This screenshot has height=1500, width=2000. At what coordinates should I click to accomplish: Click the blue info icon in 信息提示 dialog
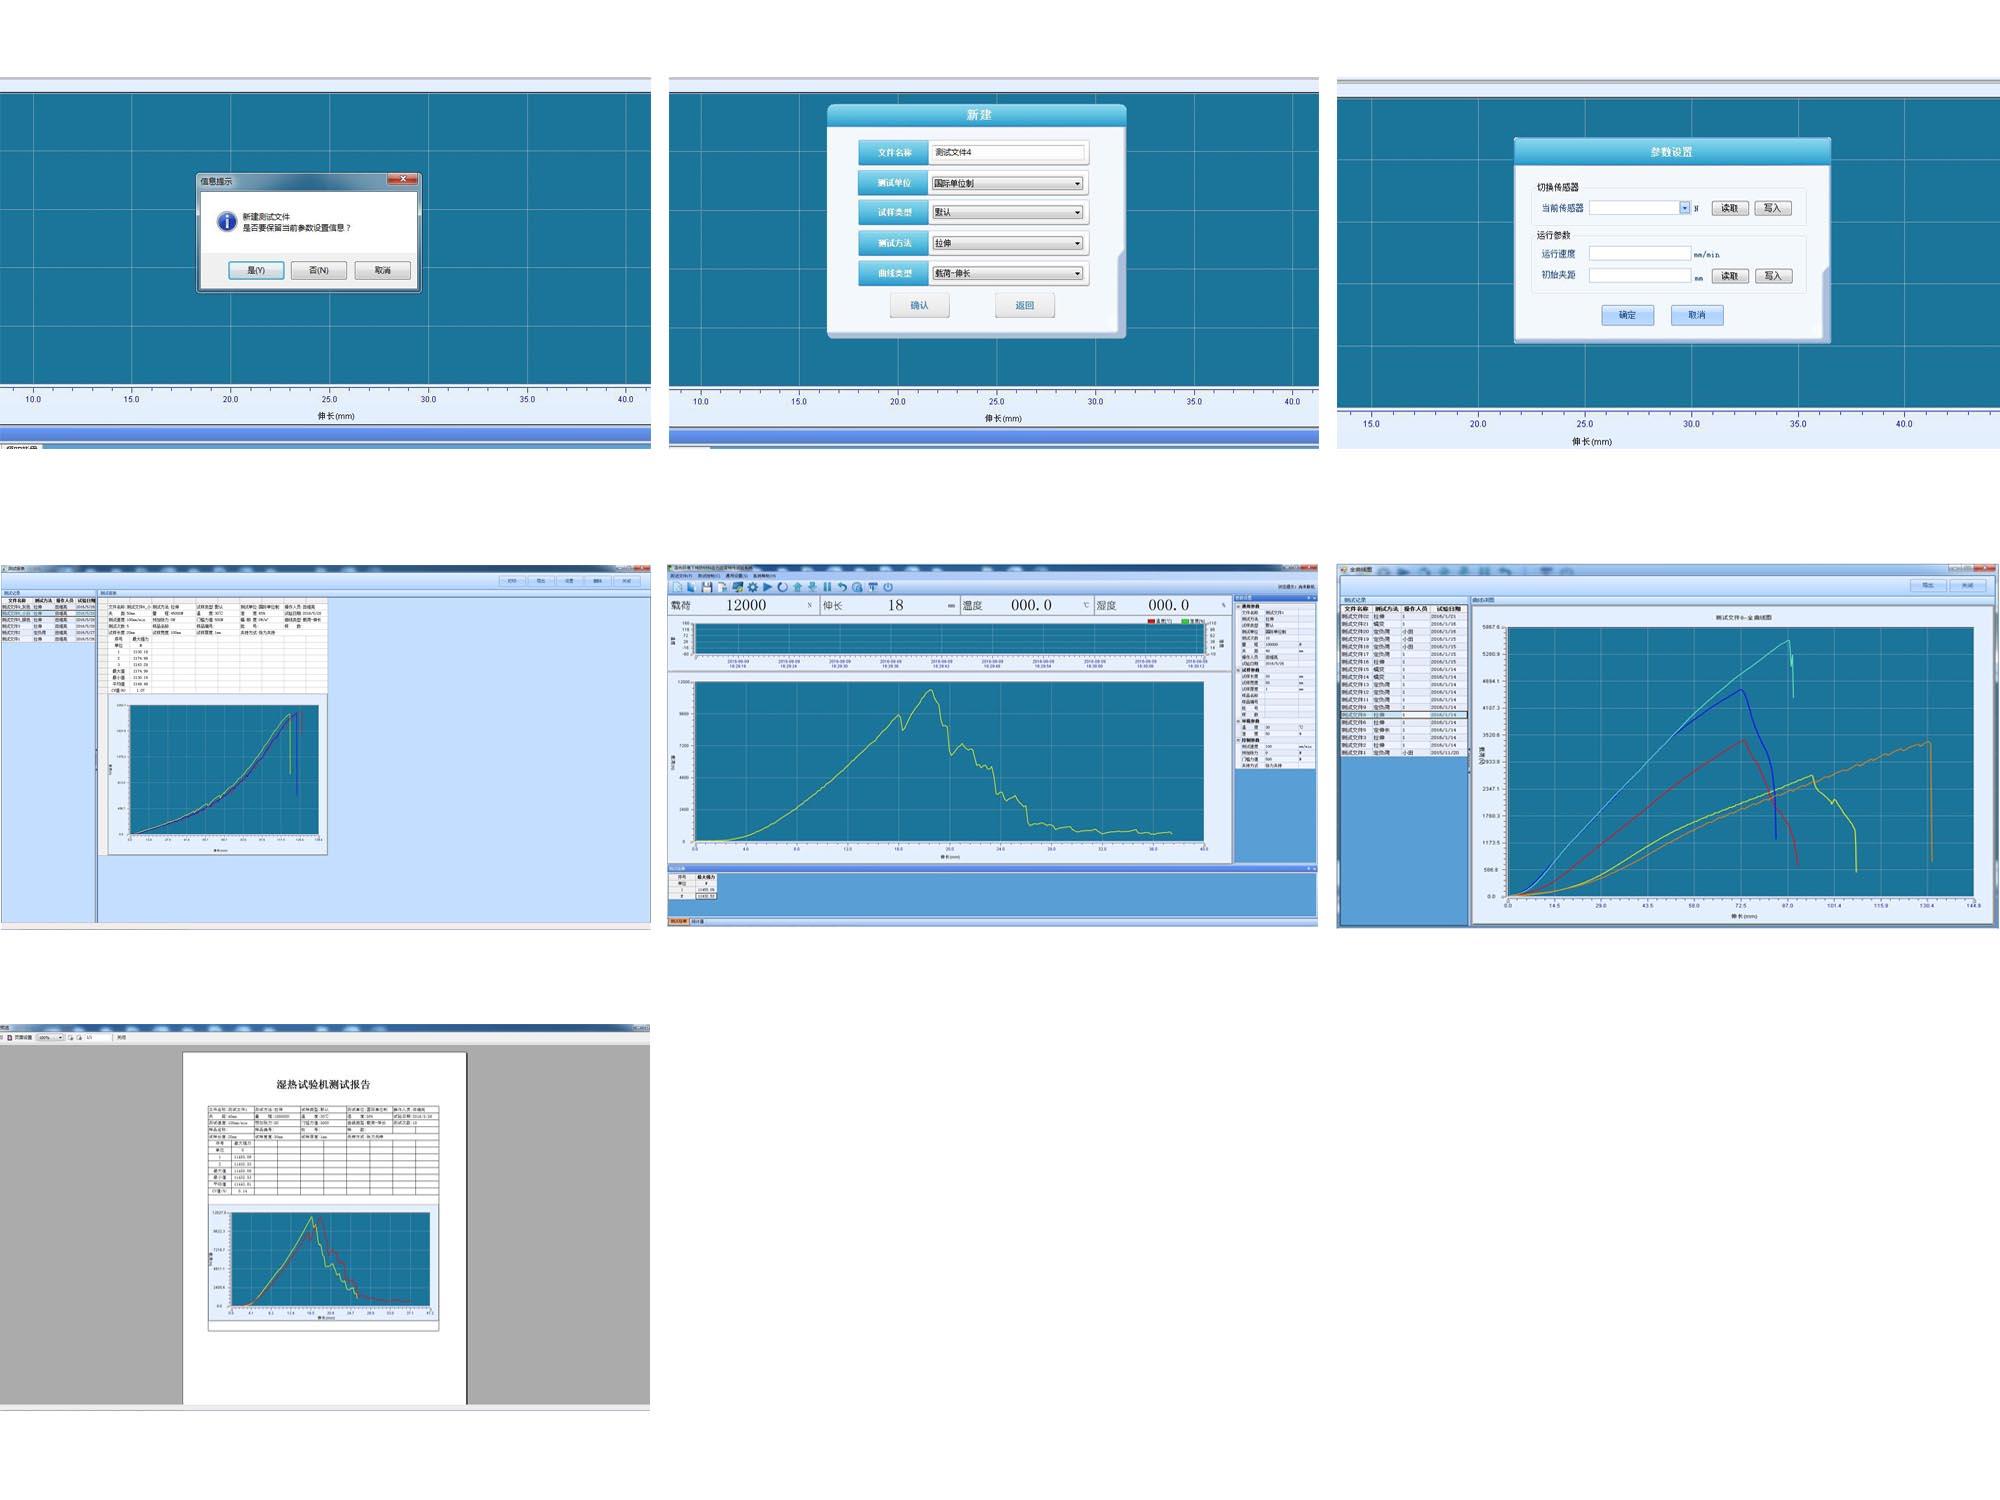[x=227, y=222]
